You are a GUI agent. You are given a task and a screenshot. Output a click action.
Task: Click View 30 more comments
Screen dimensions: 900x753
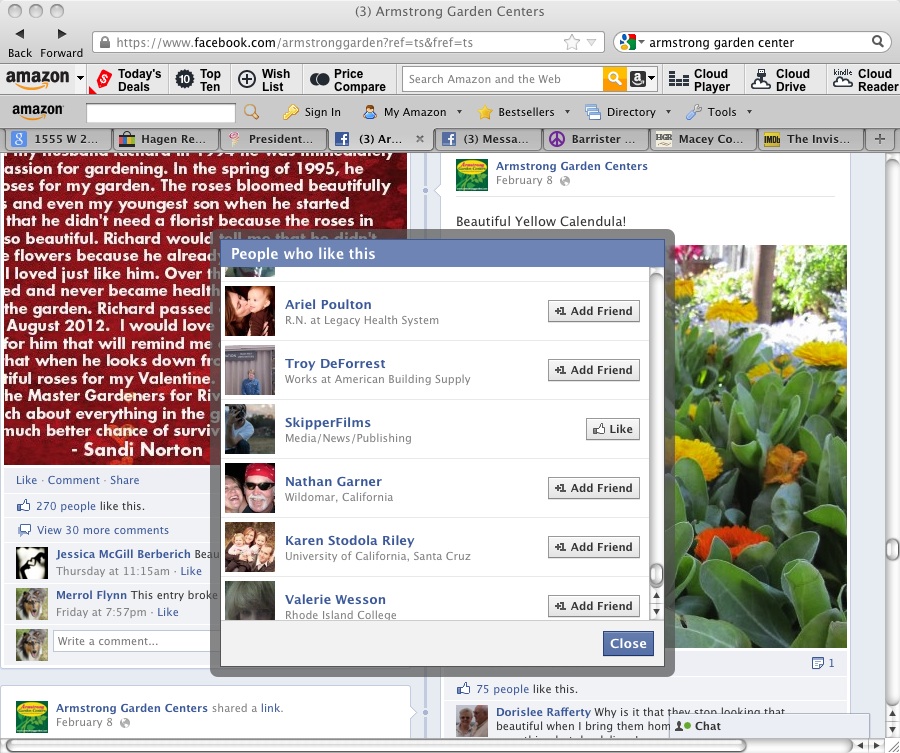pos(103,530)
